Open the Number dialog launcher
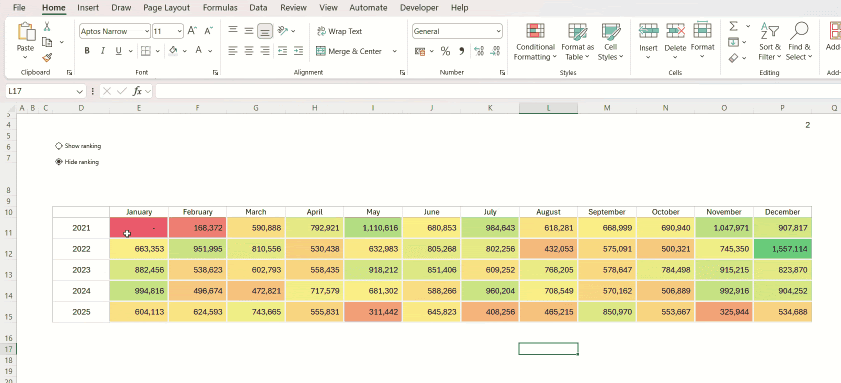Screen dimensions: 841x383 pos(503,72)
